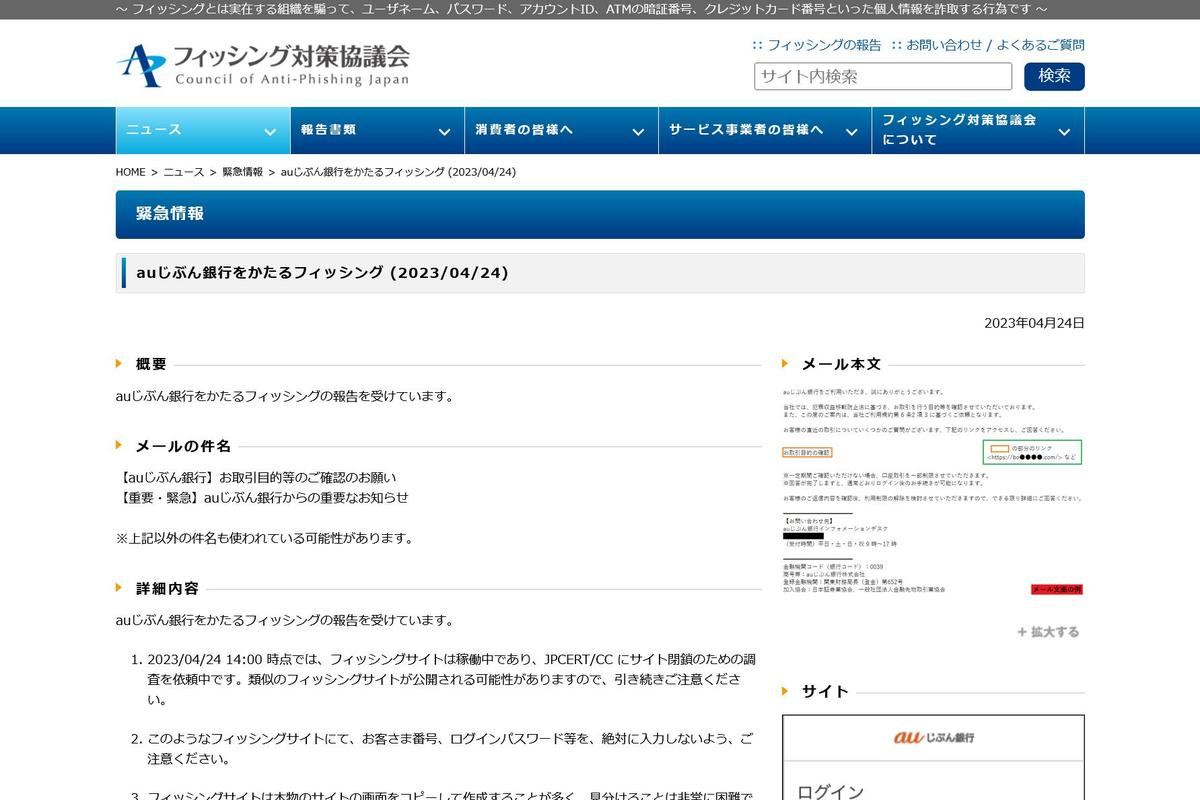Click the subject line 【重要・緊急】auじぶん銀行からの重要なお知らせ
The height and width of the screenshot is (800, 1200).
(263, 497)
